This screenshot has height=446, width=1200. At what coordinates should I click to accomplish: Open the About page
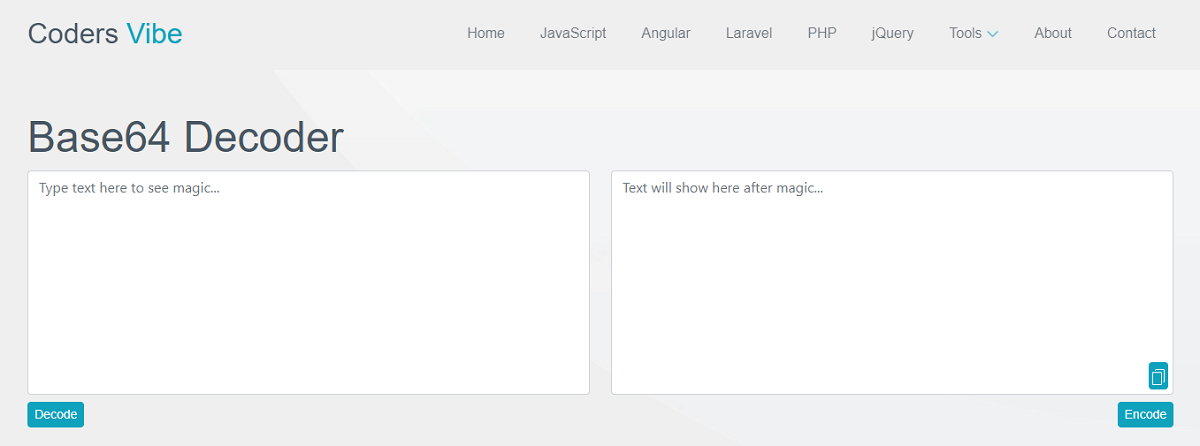(x=1053, y=33)
